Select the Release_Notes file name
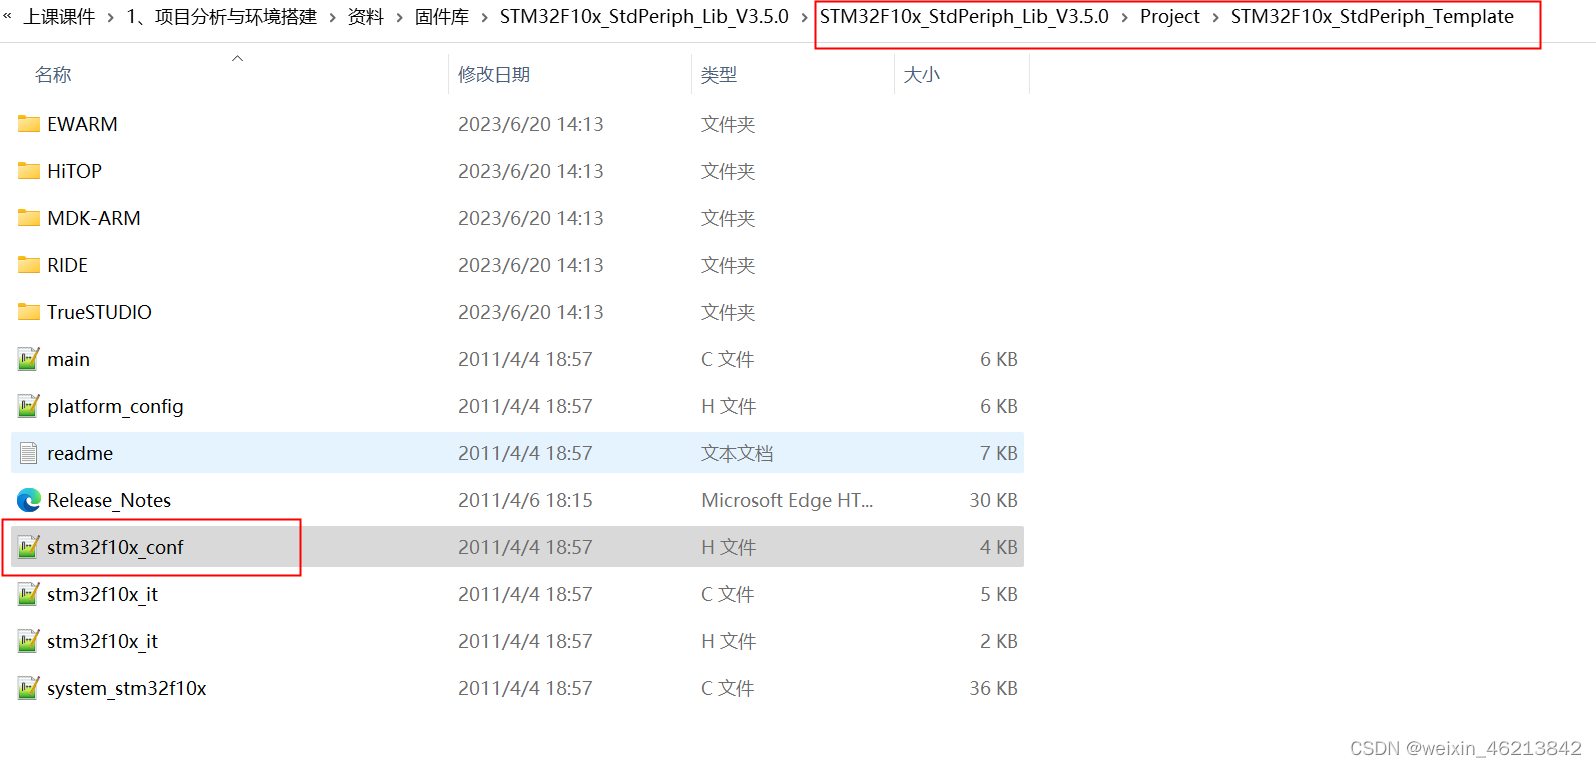Viewport: 1596px width, 767px height. (x=109, y=500)
